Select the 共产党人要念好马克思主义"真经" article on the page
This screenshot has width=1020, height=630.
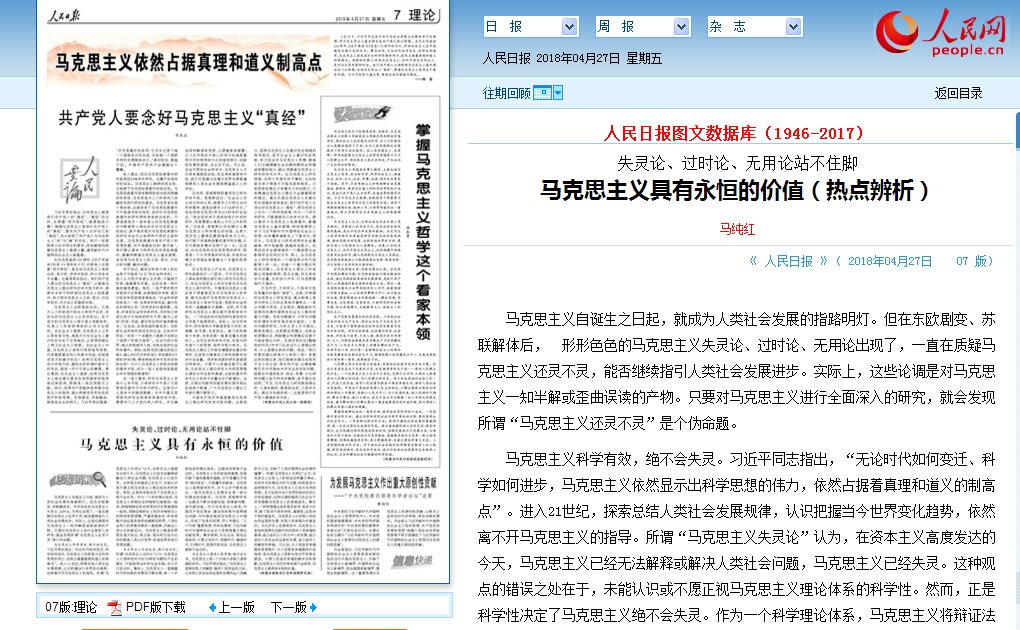click(x=180, y=115)
